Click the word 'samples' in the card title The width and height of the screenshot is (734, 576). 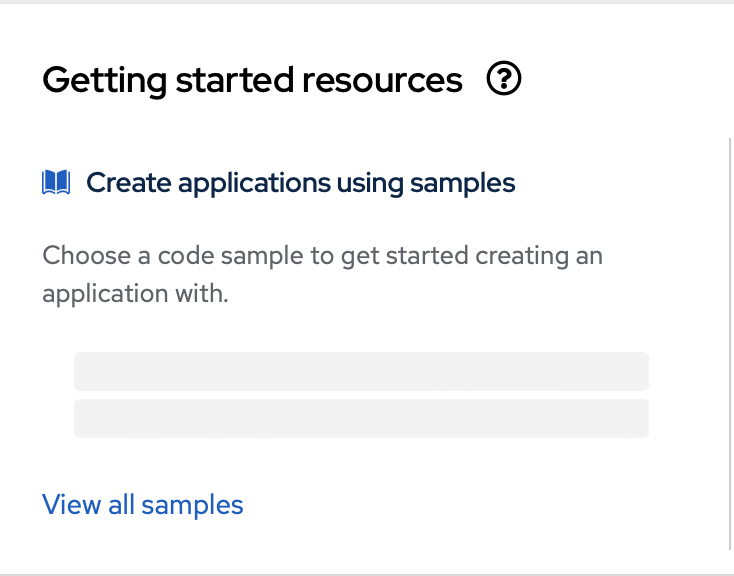[468, 183]
